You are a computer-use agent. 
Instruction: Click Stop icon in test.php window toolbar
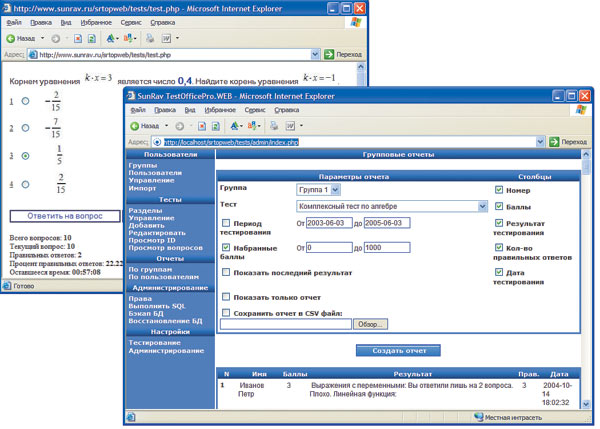pyautogui.click(x=78, y=38)
